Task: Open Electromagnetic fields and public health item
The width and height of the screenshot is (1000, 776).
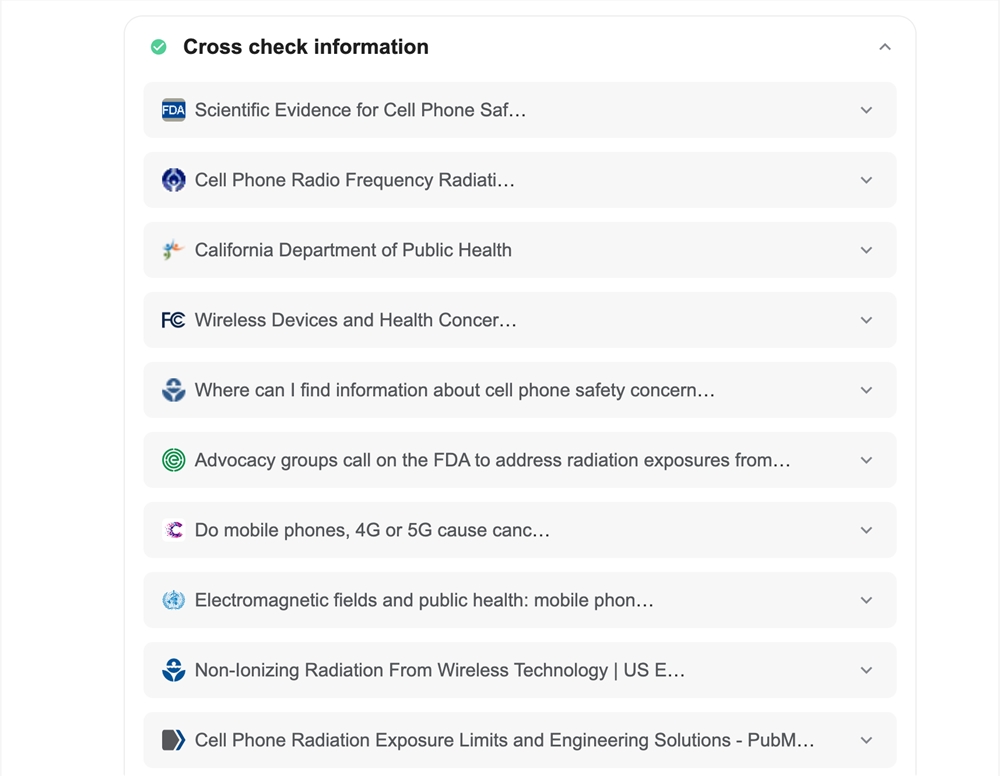Action: [520, 600]
